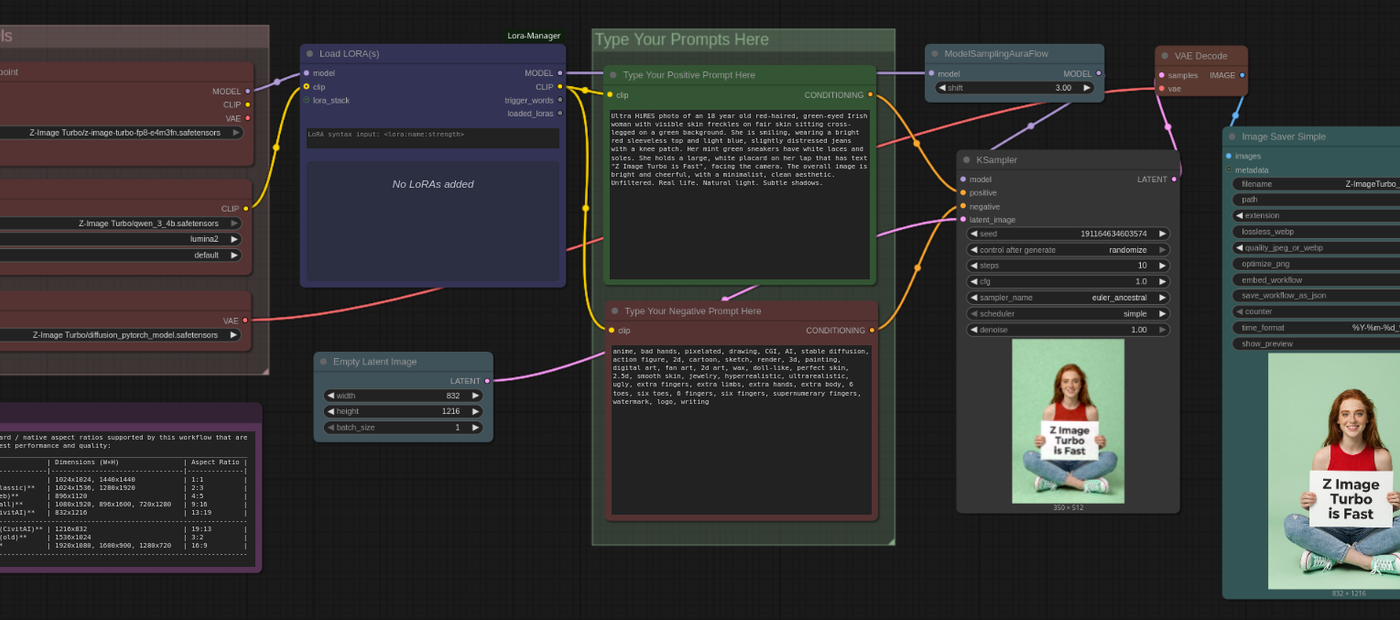The image size is (1400, 620).
Task: Click inside the negative prompt text area
Action: point(743,430)
